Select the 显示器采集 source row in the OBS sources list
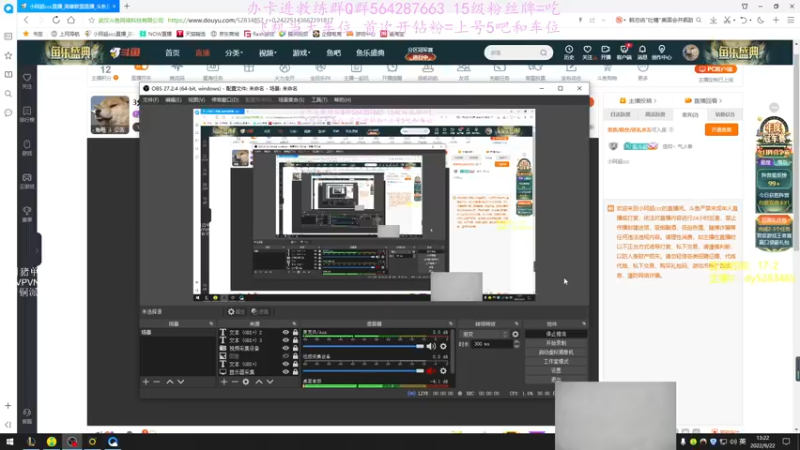 tap(259, 372)
